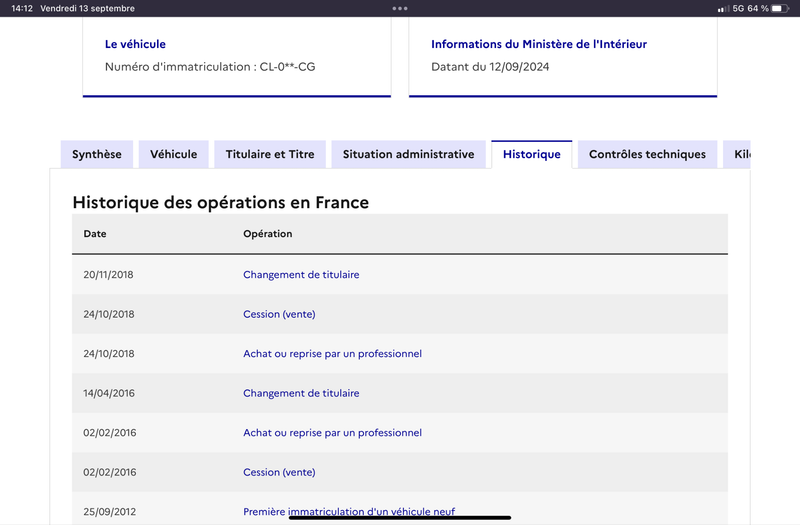
Task: Click Informations du Ministère de l'Intérieur title
Action: pyautogui.click(x=539, y=44)
